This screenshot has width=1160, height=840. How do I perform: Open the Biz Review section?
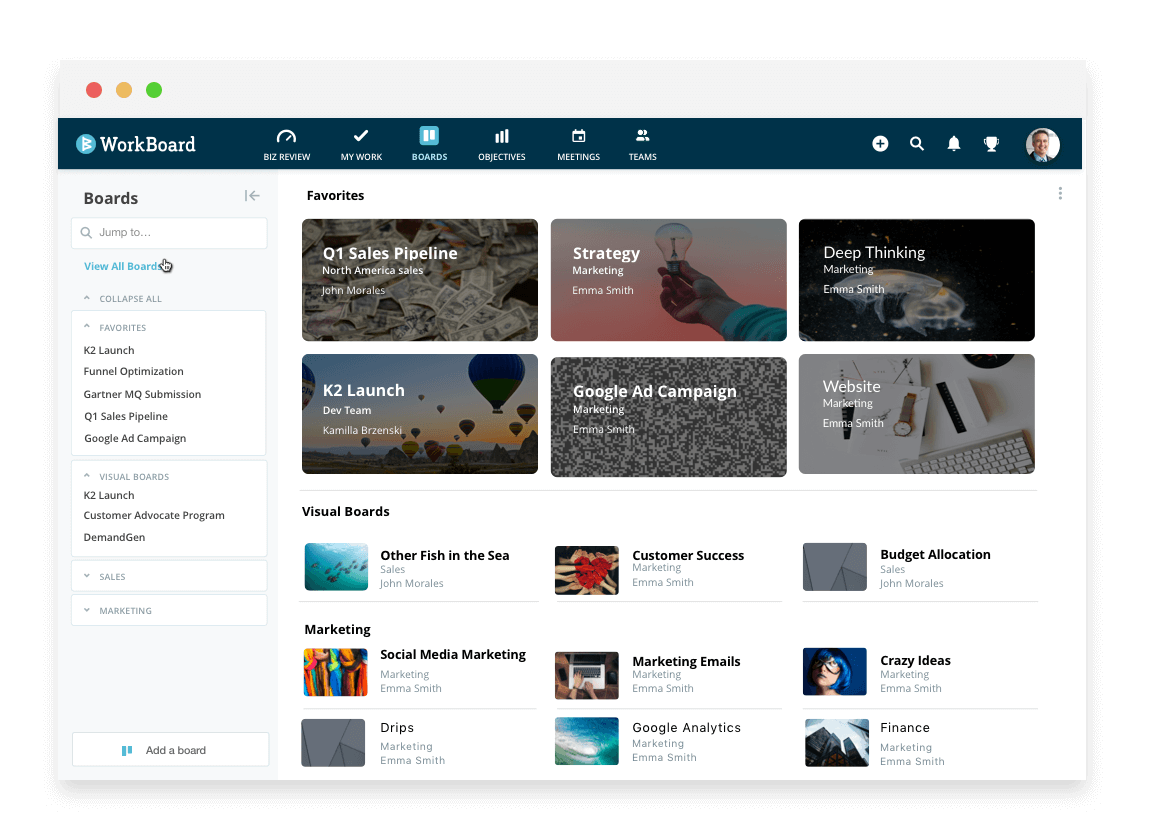tap(286, 143)
